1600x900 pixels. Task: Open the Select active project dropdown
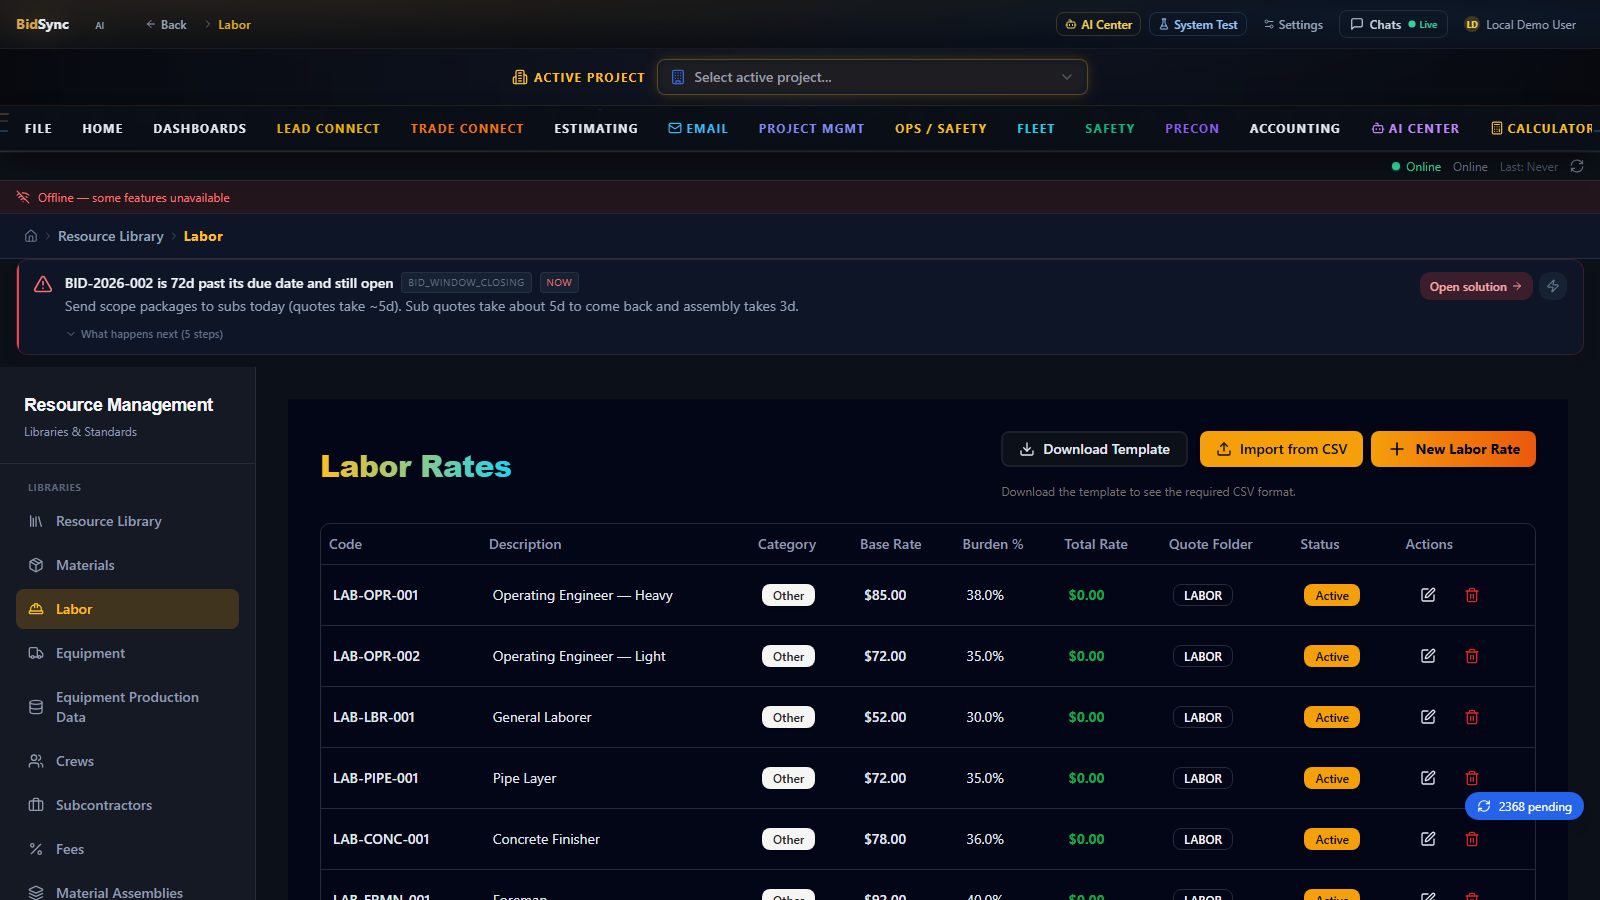point(872,77)
